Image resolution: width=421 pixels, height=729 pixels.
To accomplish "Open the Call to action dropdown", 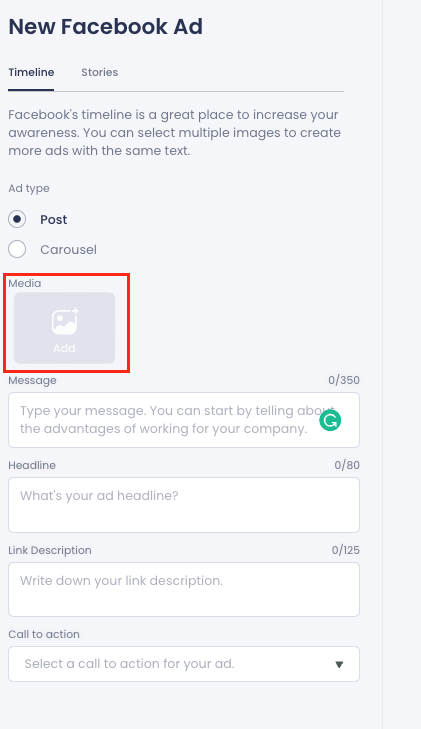I will pyautogui.click(x=184, y=664).
